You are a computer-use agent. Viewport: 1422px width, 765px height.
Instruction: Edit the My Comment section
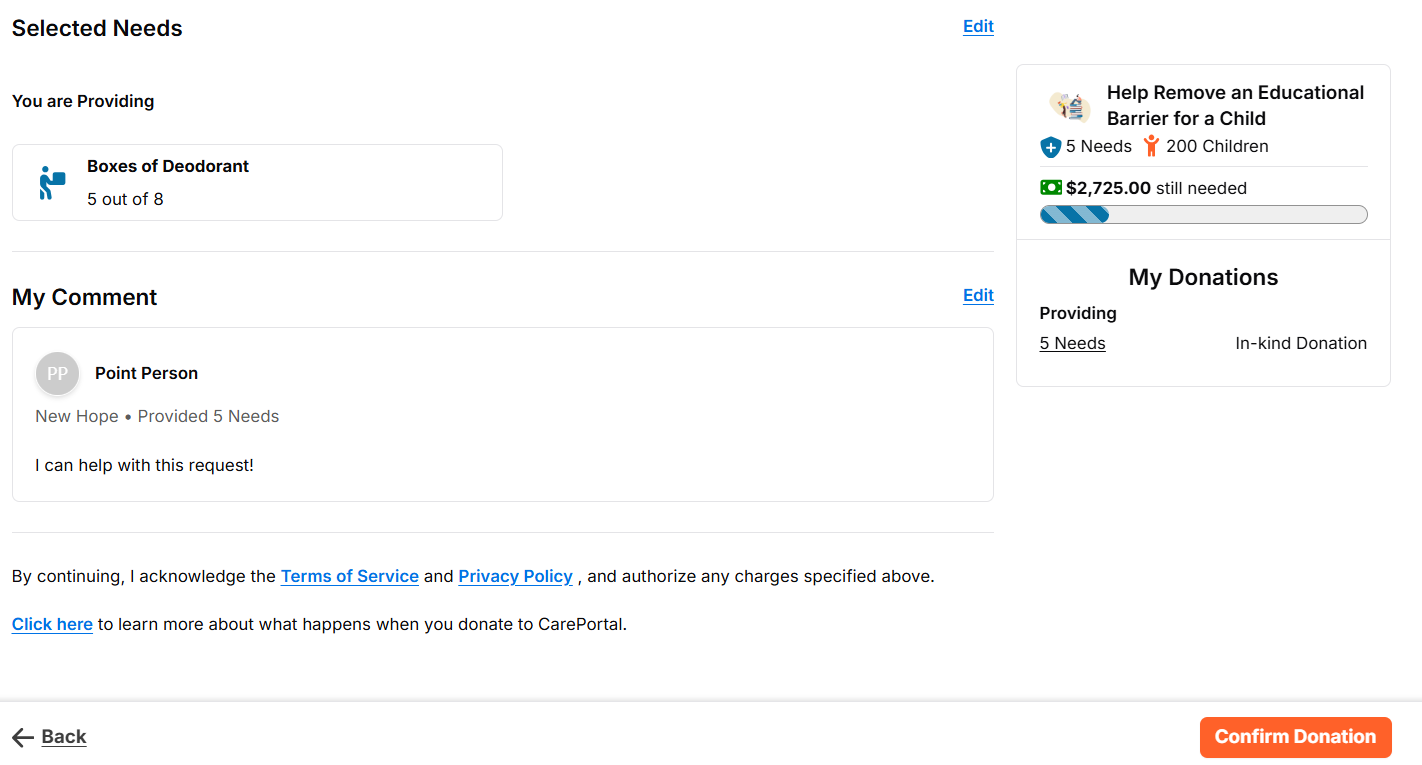click(x=978, y=295)
